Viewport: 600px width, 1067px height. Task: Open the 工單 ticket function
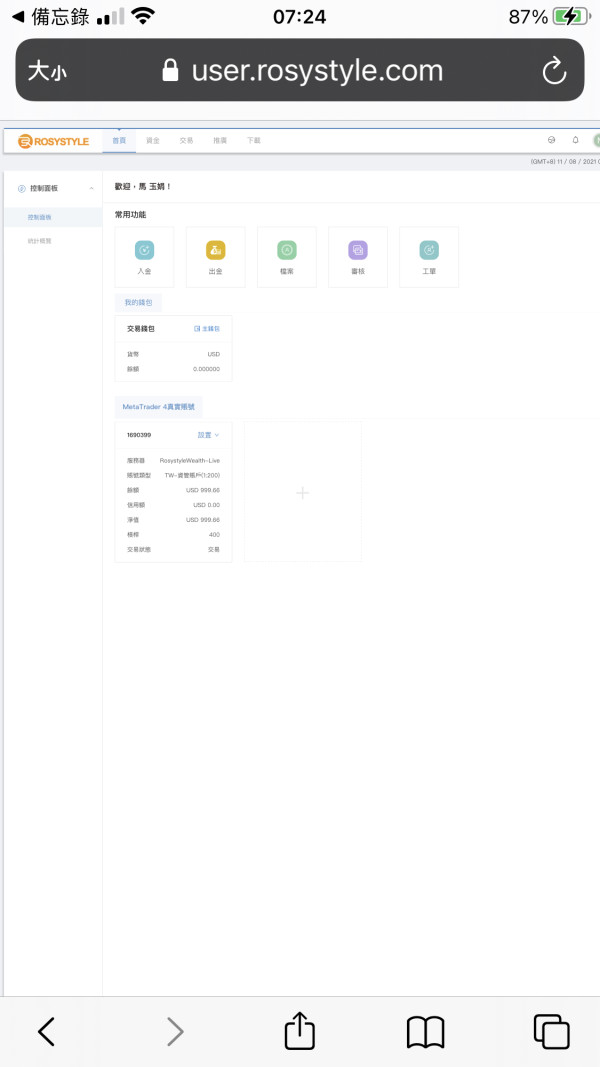[x=429, y=257]
